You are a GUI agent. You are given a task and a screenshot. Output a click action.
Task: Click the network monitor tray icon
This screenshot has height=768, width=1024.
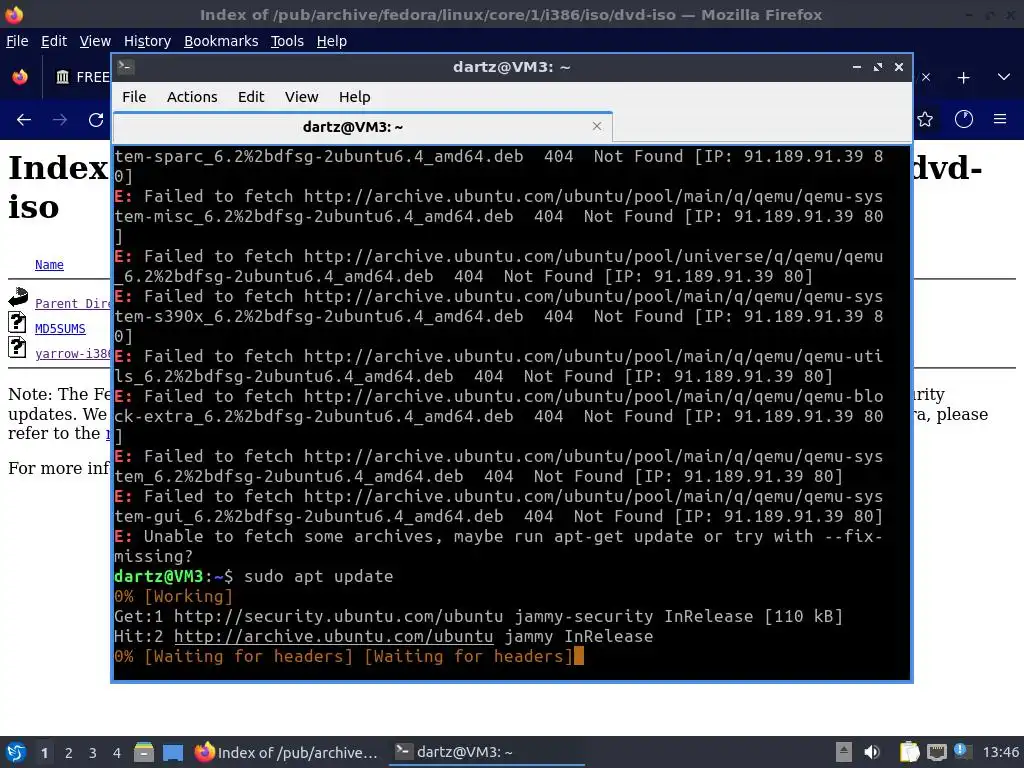(x=936, y=752)
